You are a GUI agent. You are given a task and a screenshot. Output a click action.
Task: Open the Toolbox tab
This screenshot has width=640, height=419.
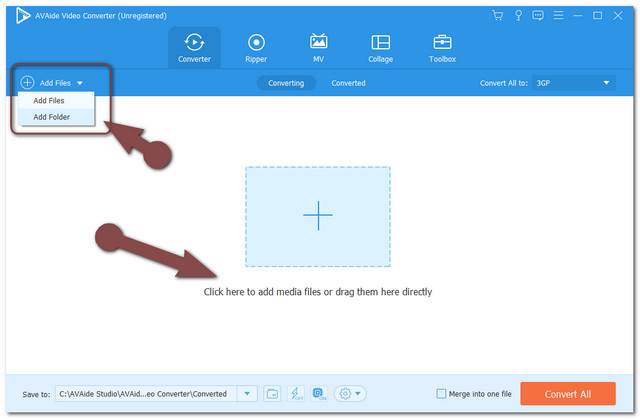tap(442, 48)
